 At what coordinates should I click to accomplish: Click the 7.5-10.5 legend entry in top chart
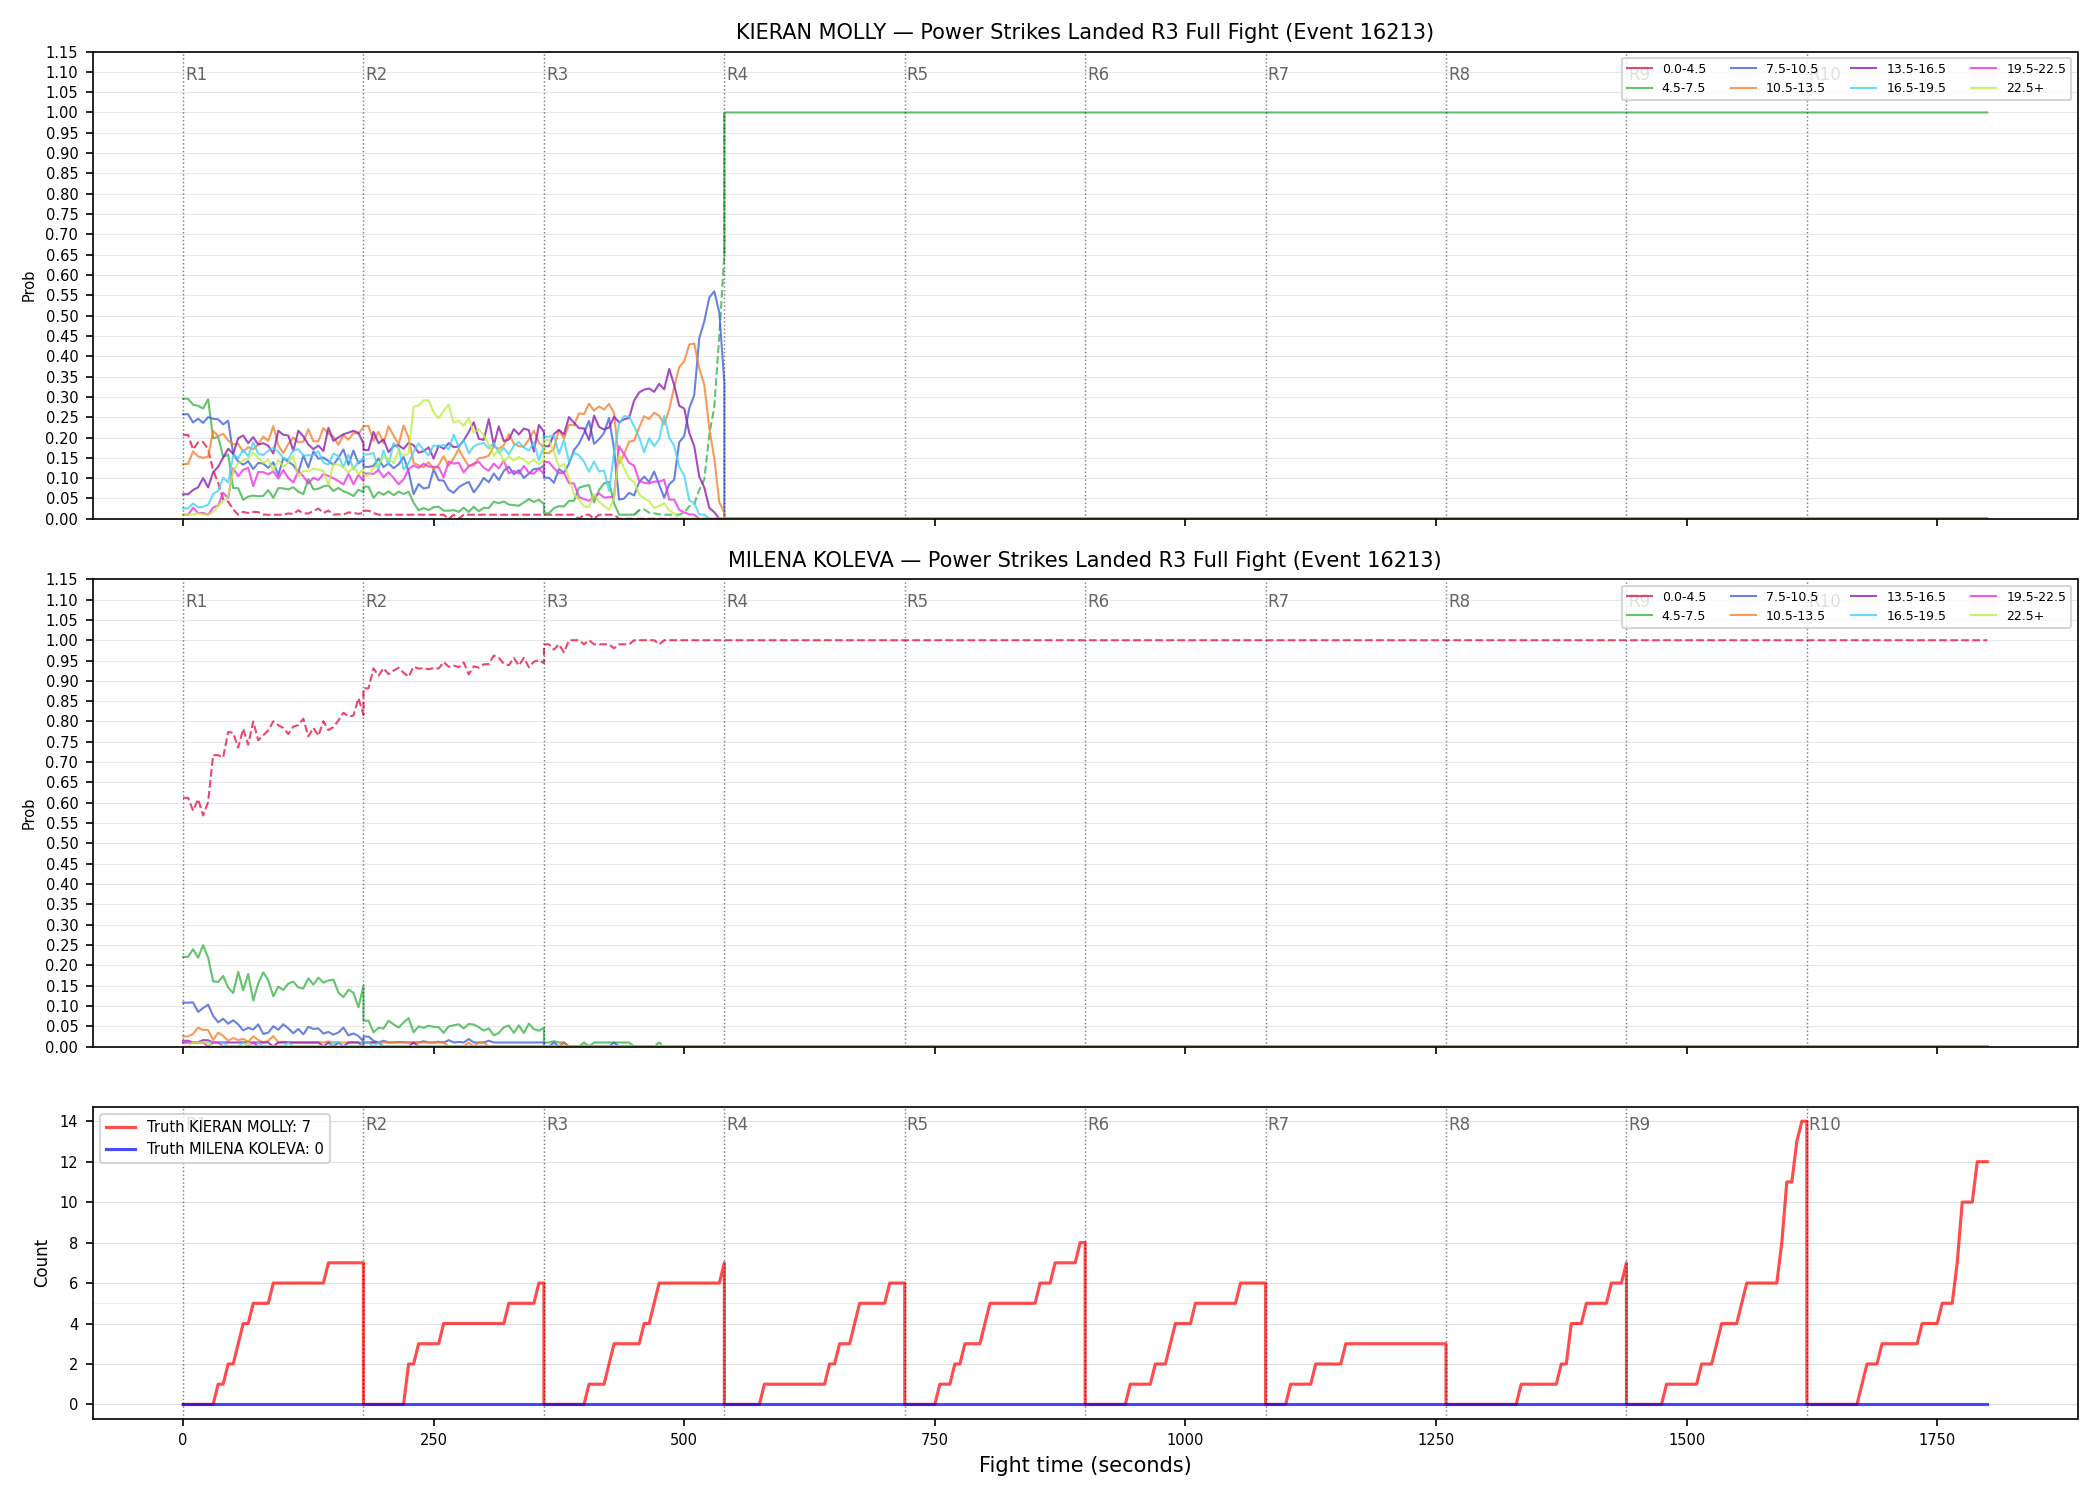(1774, 69)
